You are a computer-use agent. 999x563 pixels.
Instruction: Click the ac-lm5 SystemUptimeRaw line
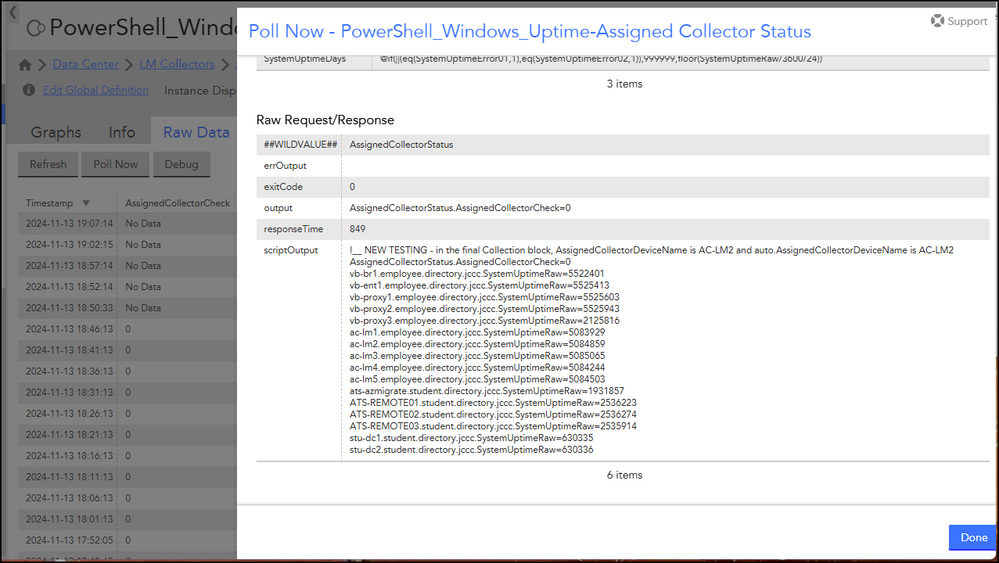tap(477, 379)
